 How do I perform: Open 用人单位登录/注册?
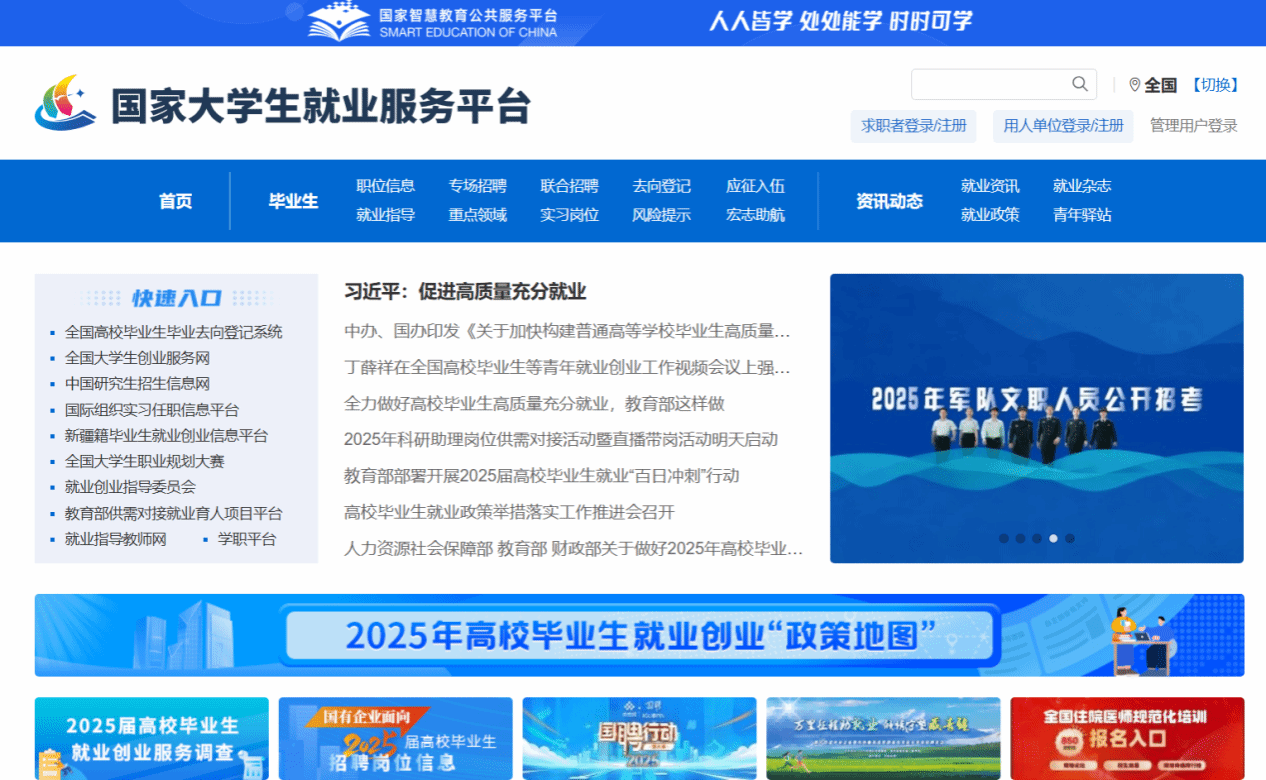(x=1063, y=126)
